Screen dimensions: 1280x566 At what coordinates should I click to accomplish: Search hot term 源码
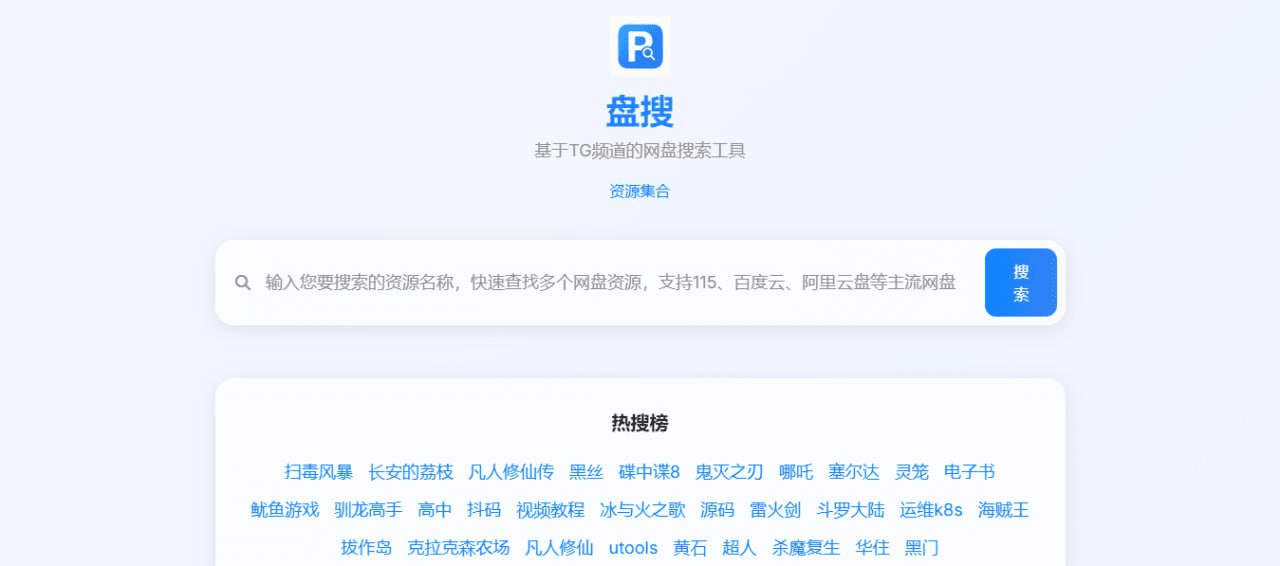[x=718, y=510]
